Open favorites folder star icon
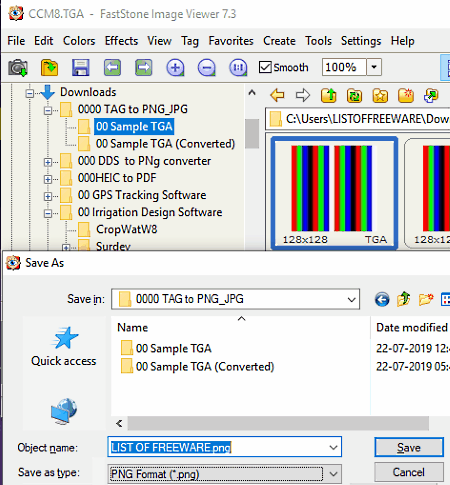Screen dimensions: 450x485 [380, 95]
